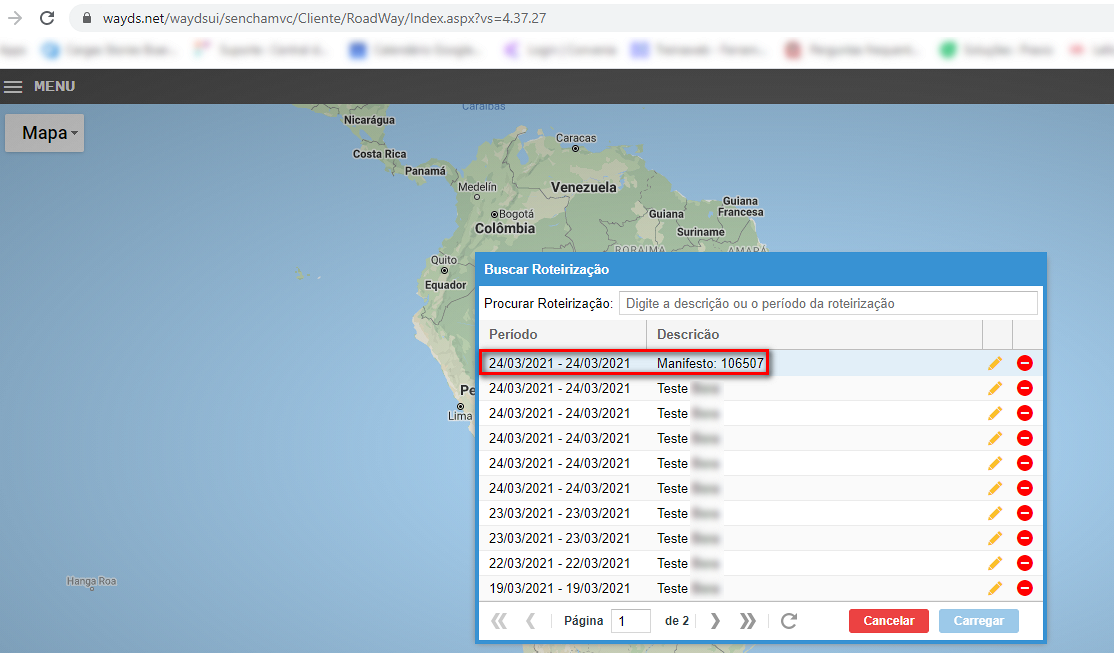The image size is (1114, 653).
Task: Edit the Manifesto: 106507 routing with the pencil
Action: coord(995,363)
